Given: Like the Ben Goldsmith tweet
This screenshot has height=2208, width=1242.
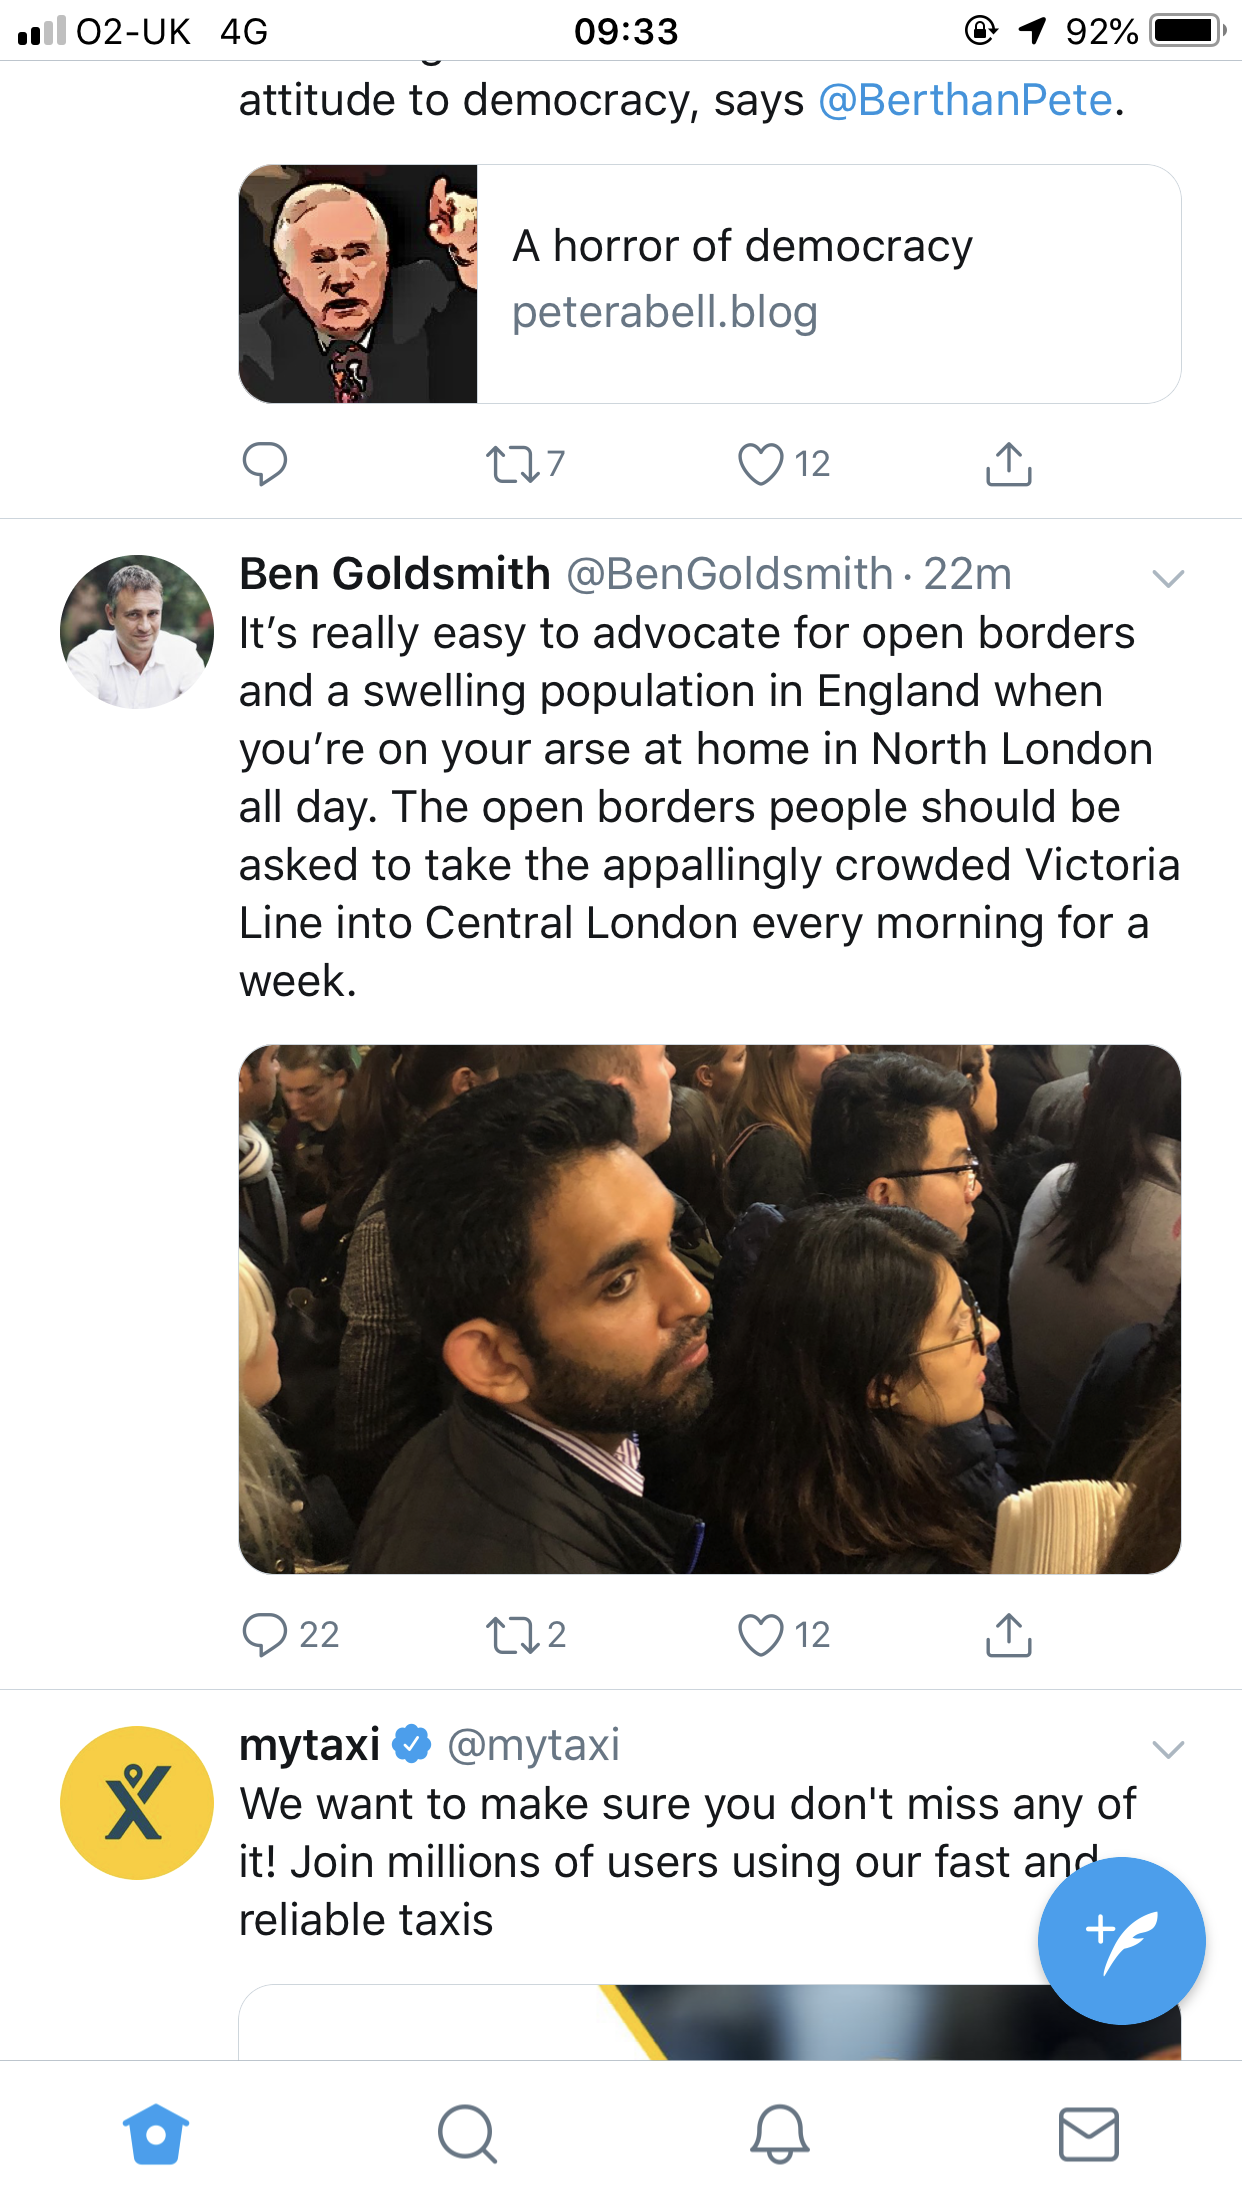Looking at the screenshot, I should (760, 1634).
